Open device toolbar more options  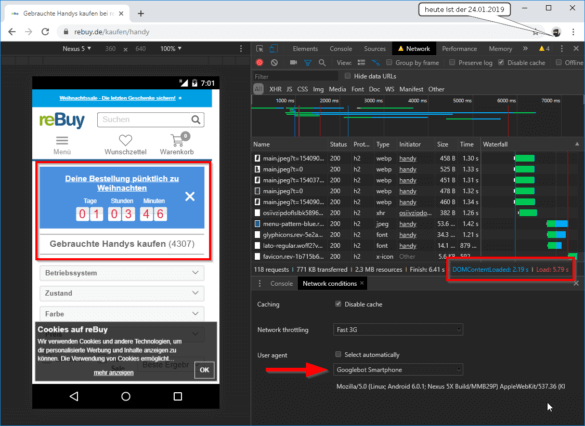click(x=241, y=48)
